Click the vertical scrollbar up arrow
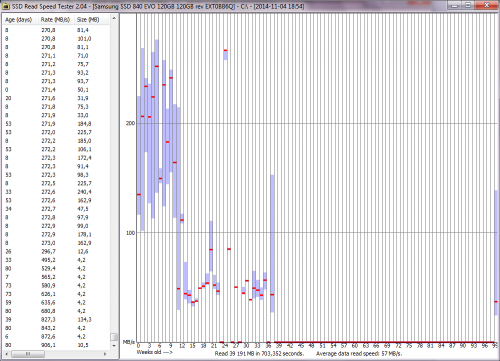The width and height of the screenshot is (500, 361). (x=114, y=19)
